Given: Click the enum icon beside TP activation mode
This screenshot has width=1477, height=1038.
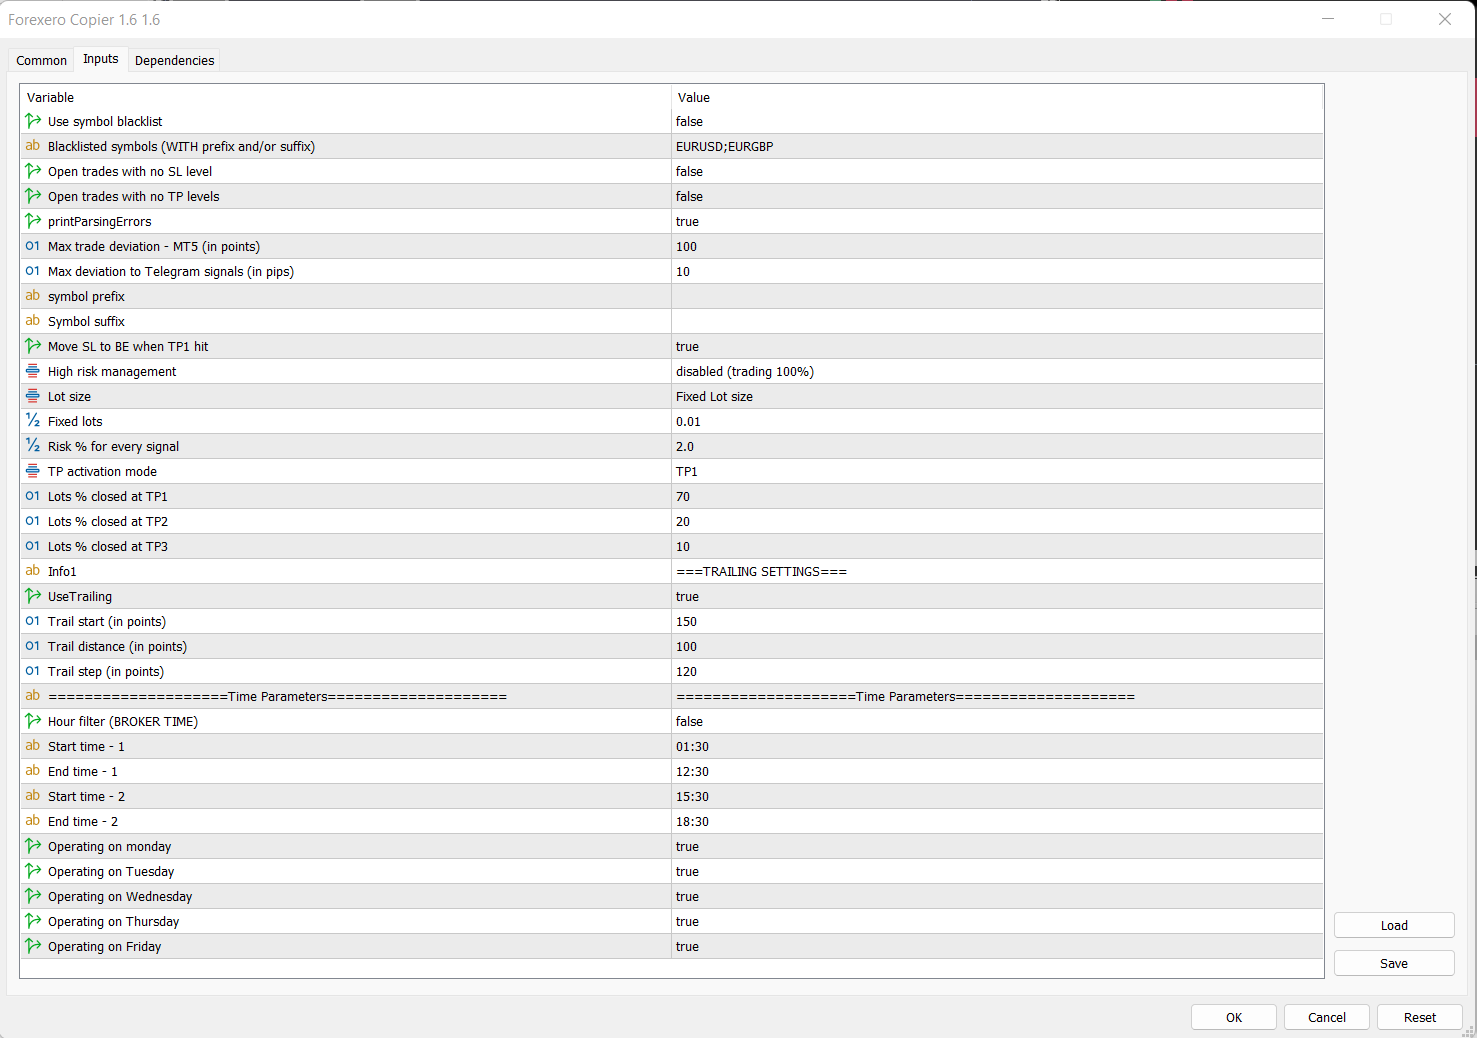Looking at the screenshot, I should [33, 471].
